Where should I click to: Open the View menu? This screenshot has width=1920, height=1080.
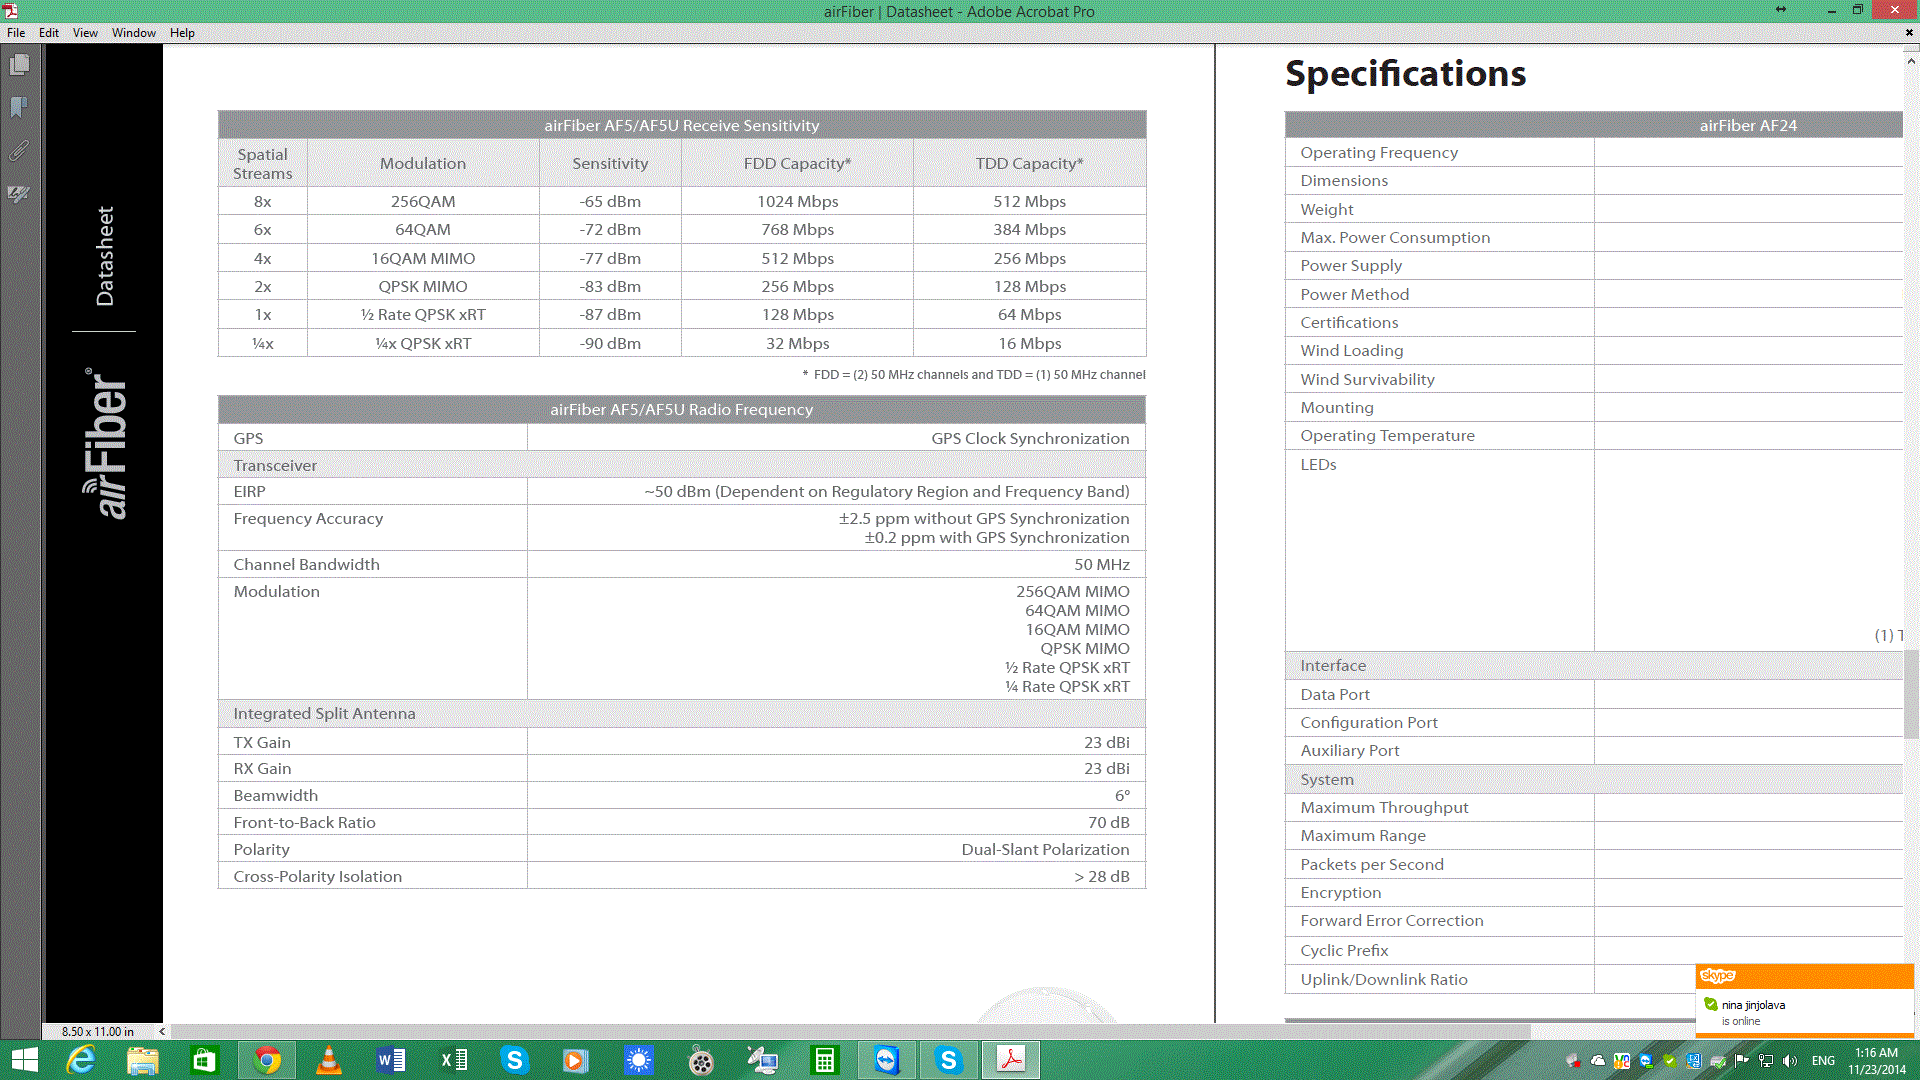tap(85, 33)
